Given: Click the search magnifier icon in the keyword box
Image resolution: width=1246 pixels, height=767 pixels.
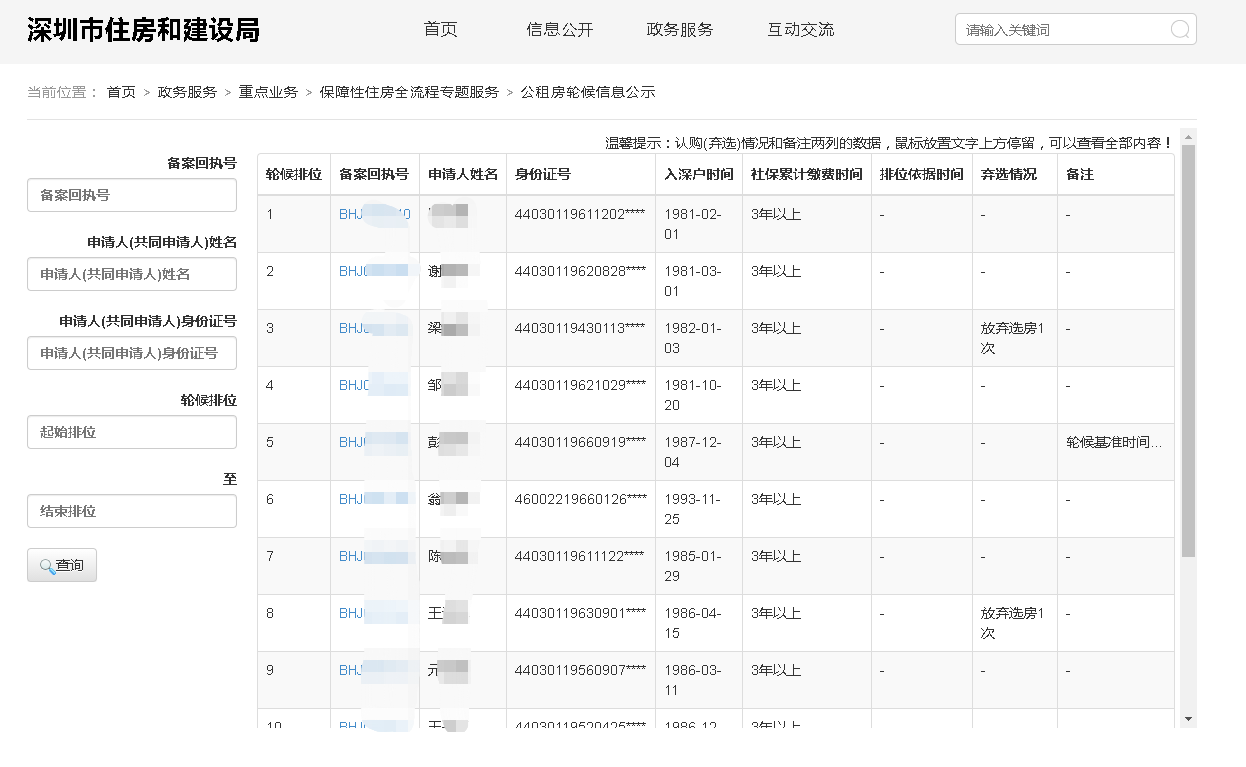Looking at the screenshot, I should click(1180, 29).
